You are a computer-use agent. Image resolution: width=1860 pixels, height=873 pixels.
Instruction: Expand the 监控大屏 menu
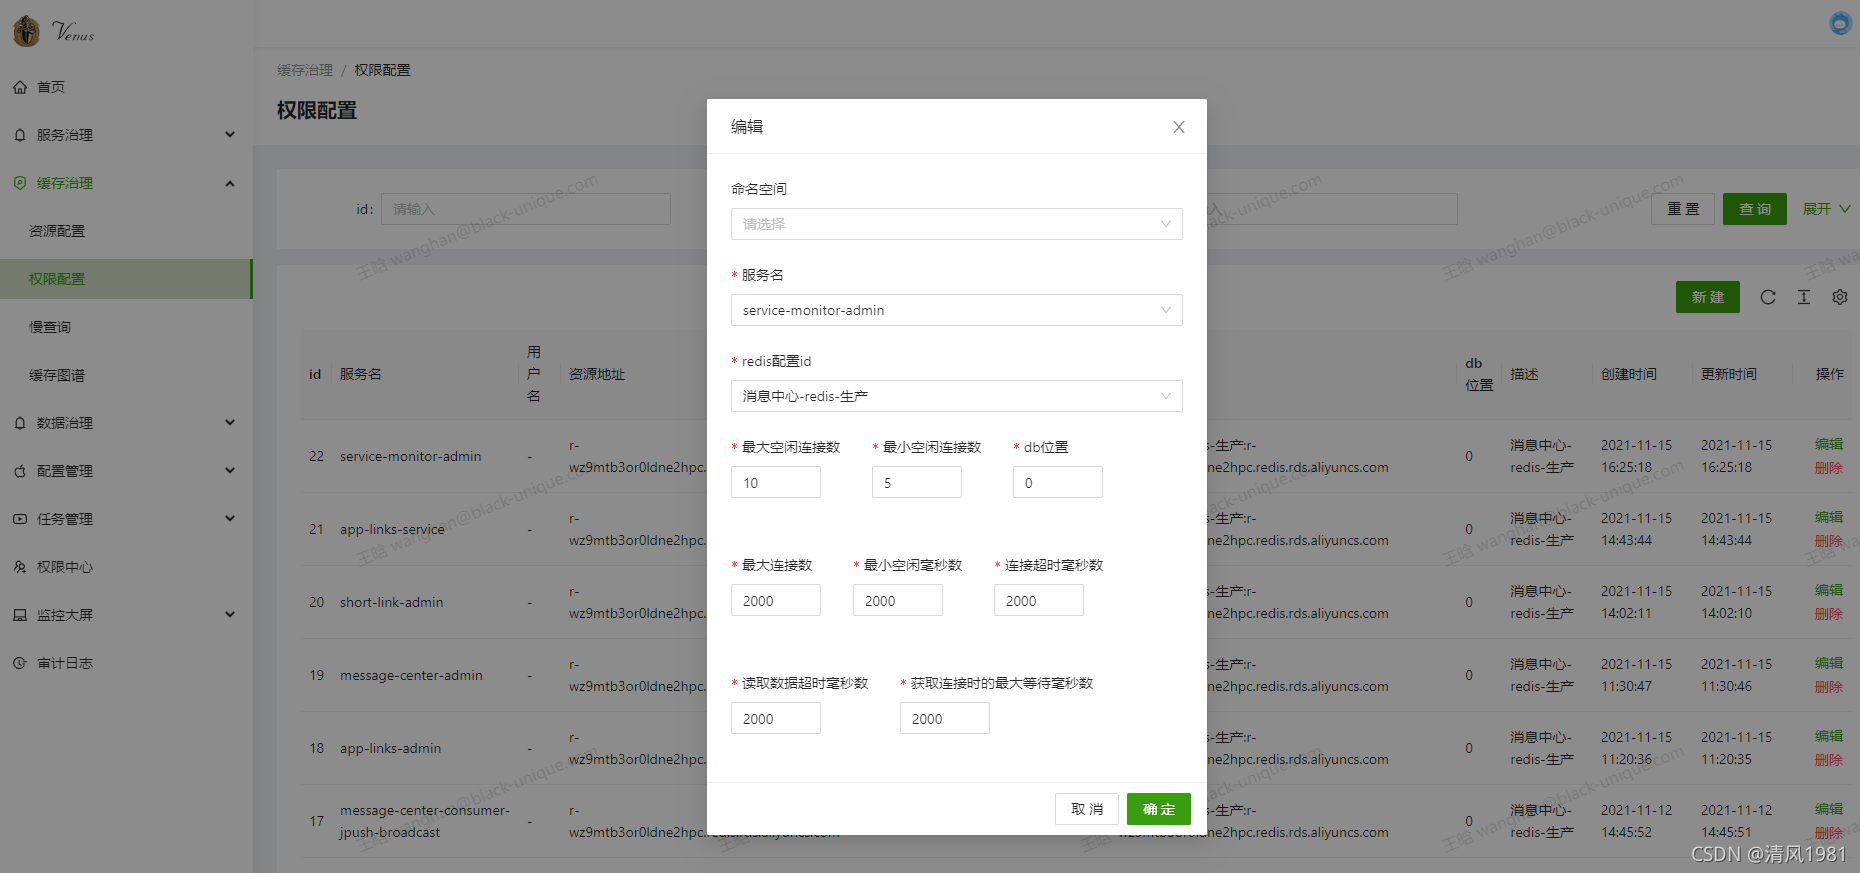(x=230, y=615)
